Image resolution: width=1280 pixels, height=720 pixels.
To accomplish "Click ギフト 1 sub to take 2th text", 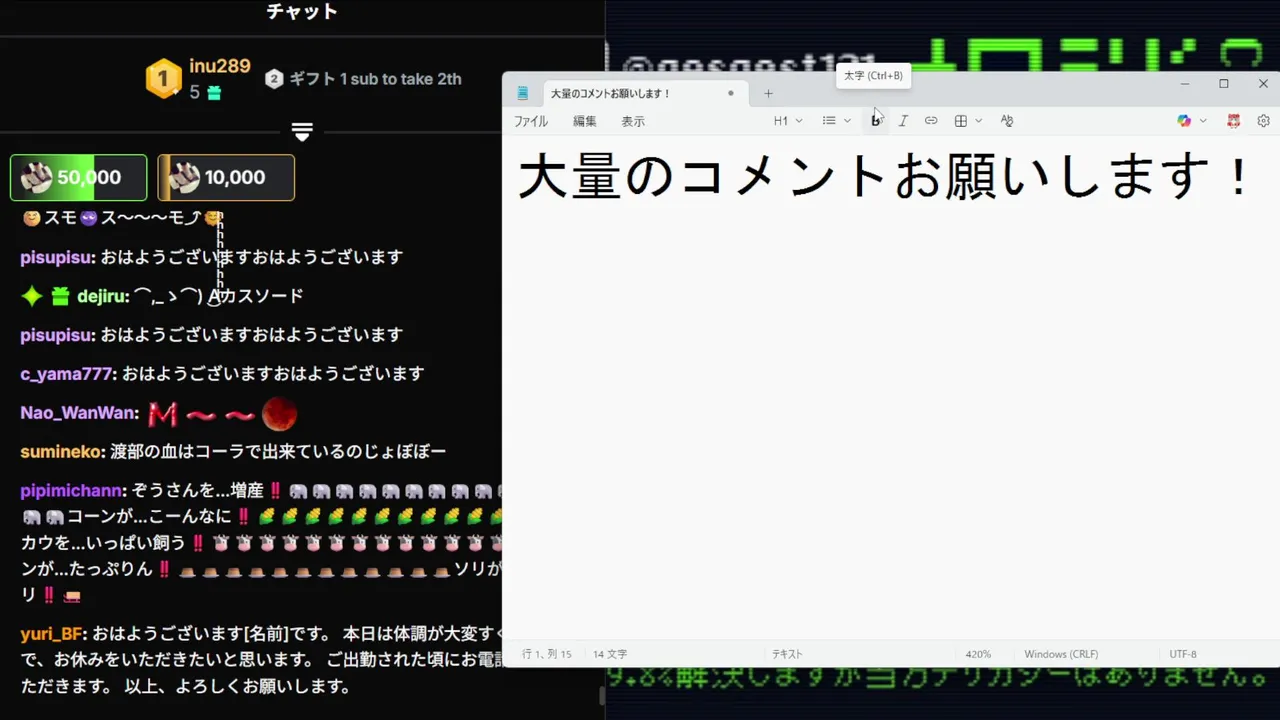I will [375, 79].
